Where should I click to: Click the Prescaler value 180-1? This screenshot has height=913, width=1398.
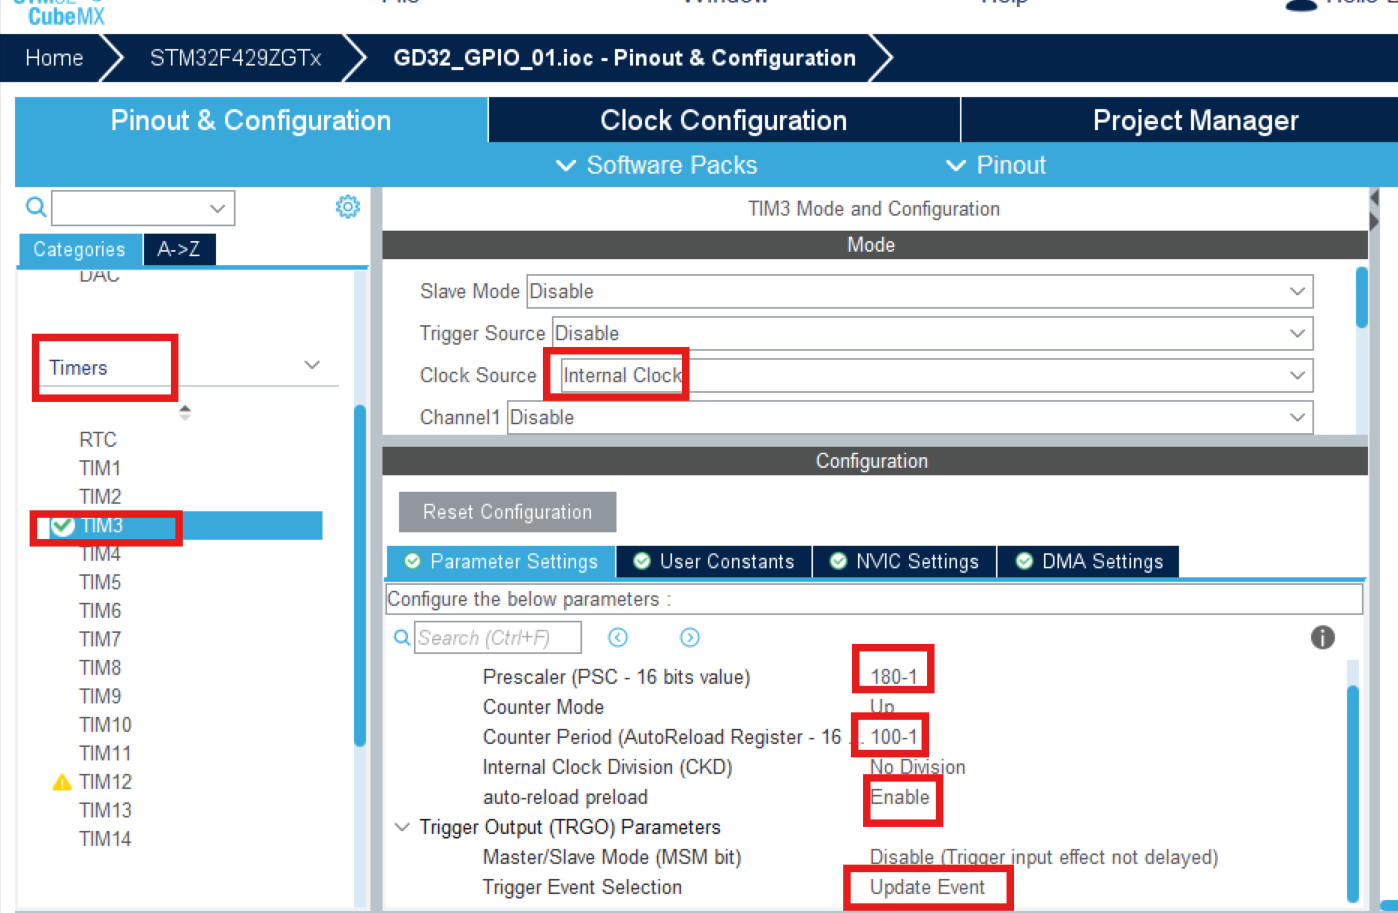coord(893,677)
